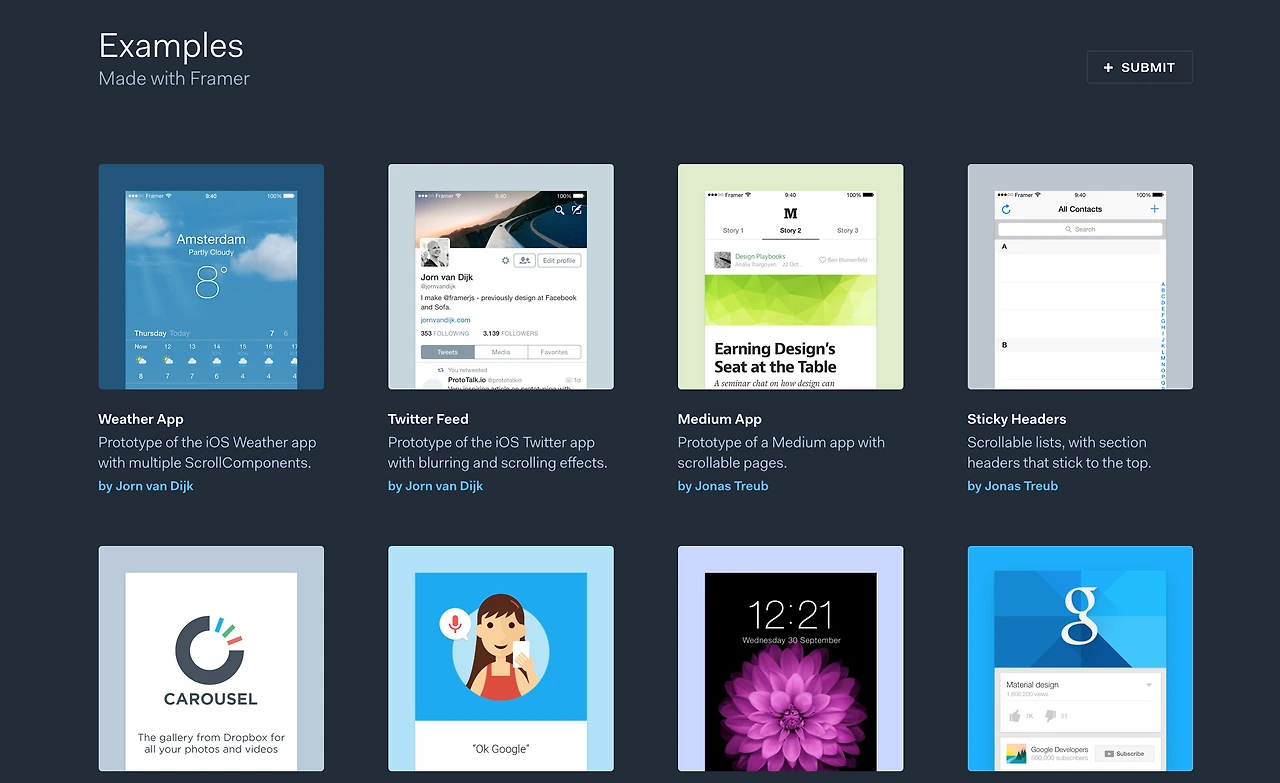The image size is (1280, 783).
Task: Open the Carousel example thumbnail
Action: [211, 658]
